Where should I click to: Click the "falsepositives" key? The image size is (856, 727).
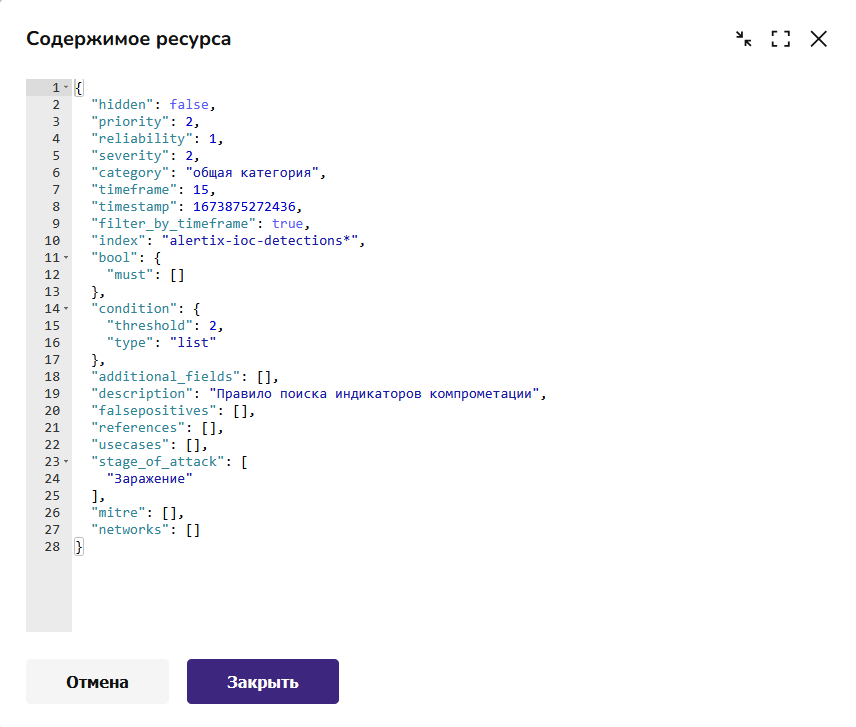(x=153, y=410)
